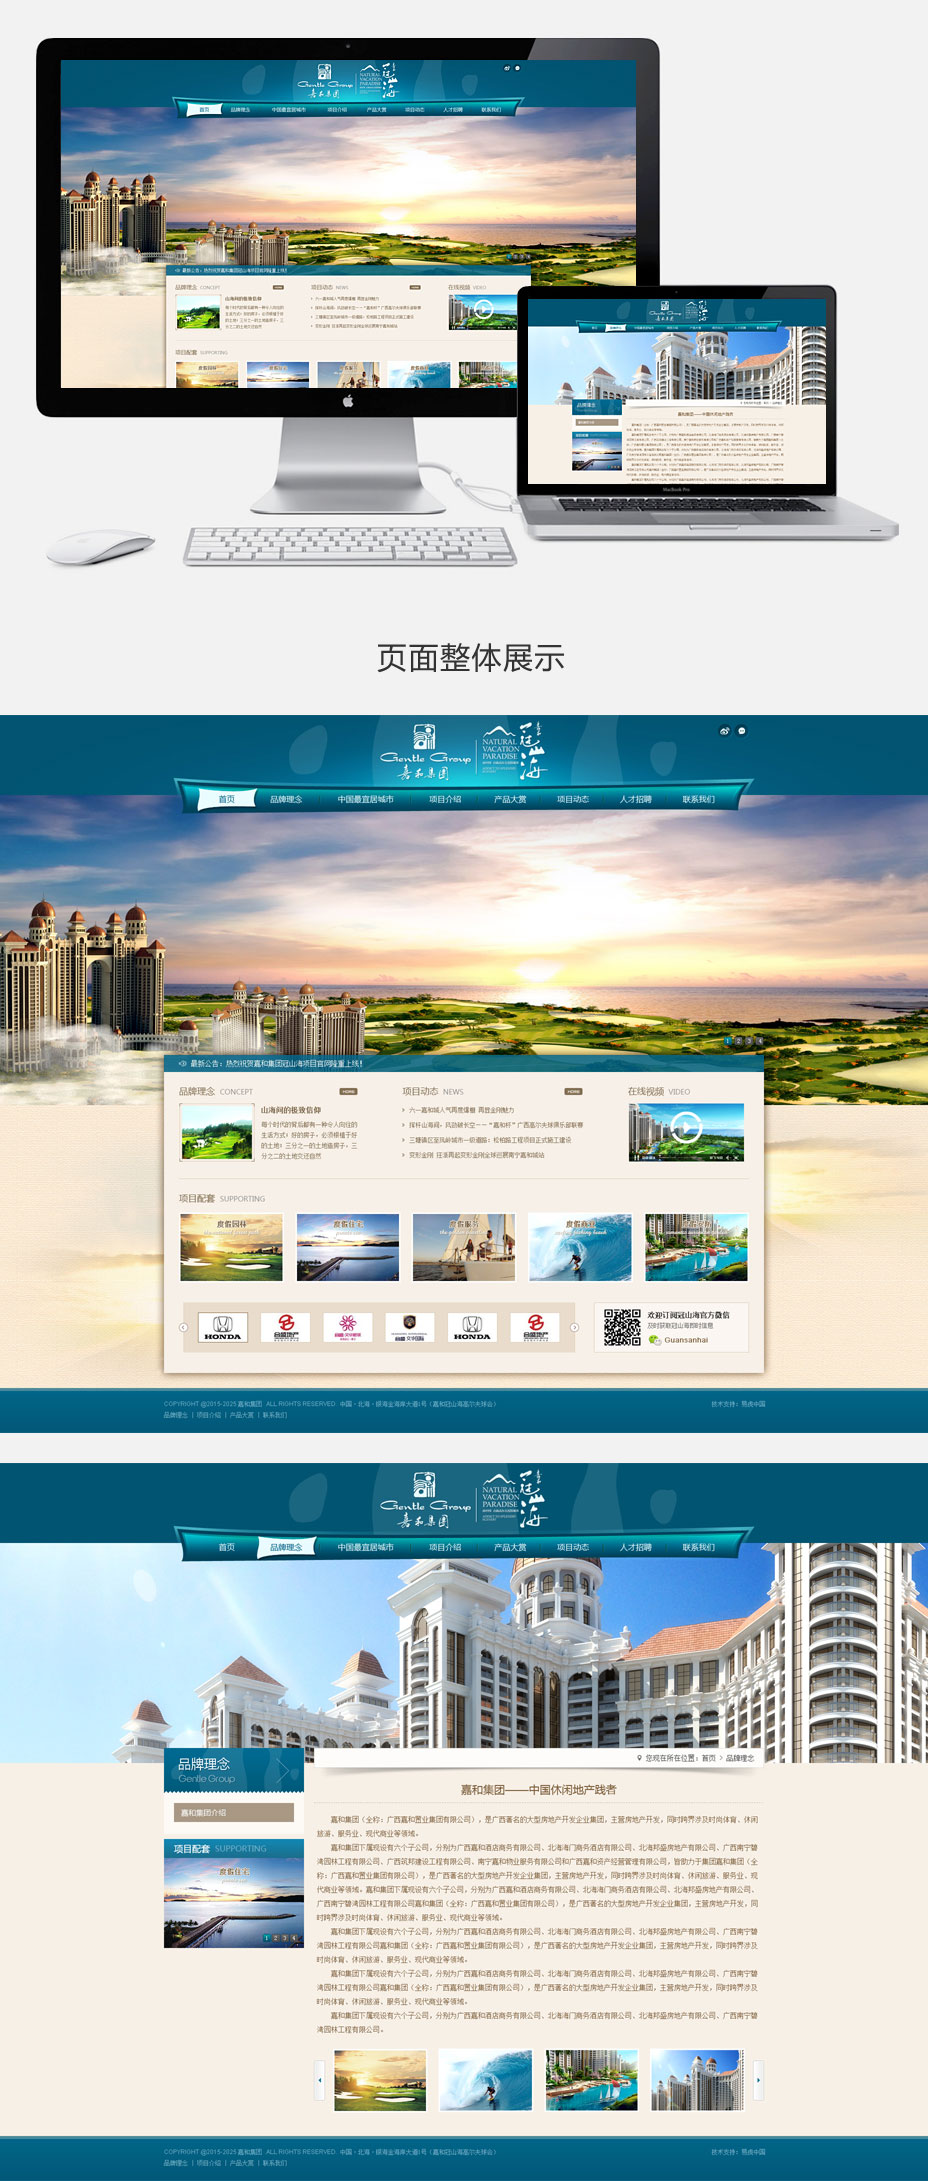
Task: Click the left arrow of partner logo carousel
Action: [x=183, y=1327]
